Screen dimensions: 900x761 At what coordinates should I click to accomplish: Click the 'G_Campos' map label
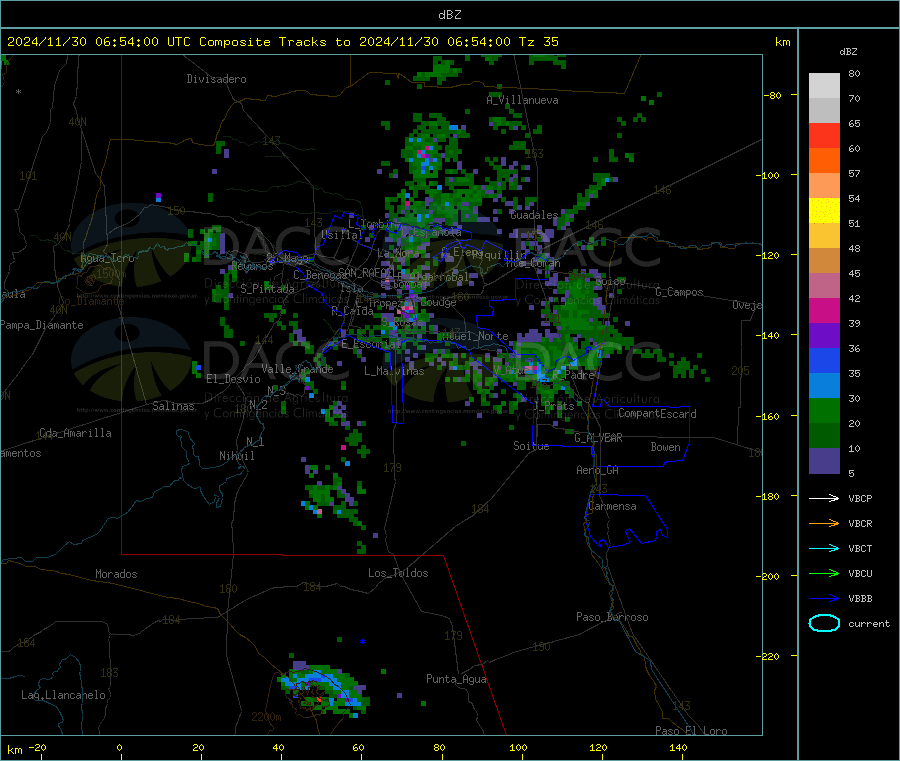pyautogui.click(x=679, y=292)
